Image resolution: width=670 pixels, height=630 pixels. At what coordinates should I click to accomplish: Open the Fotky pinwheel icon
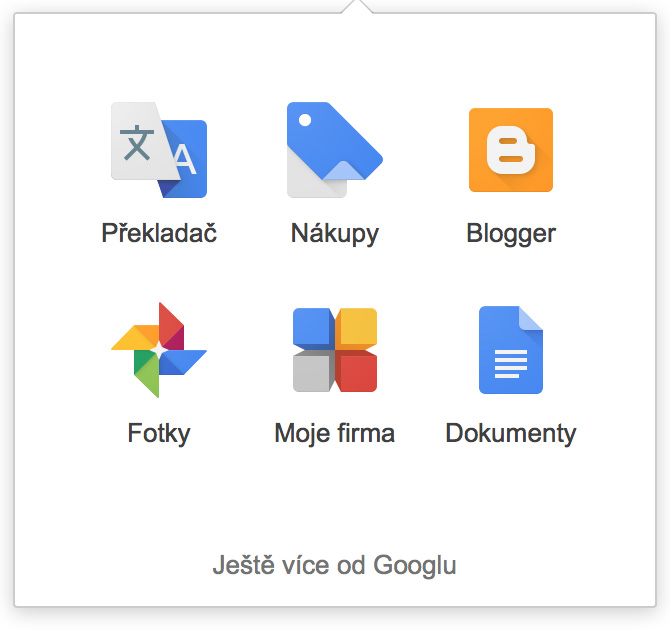[x=159, y=349]
